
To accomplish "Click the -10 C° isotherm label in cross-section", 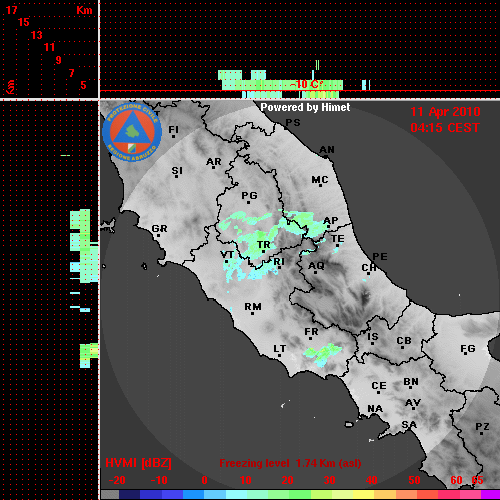I will [306, 84].
